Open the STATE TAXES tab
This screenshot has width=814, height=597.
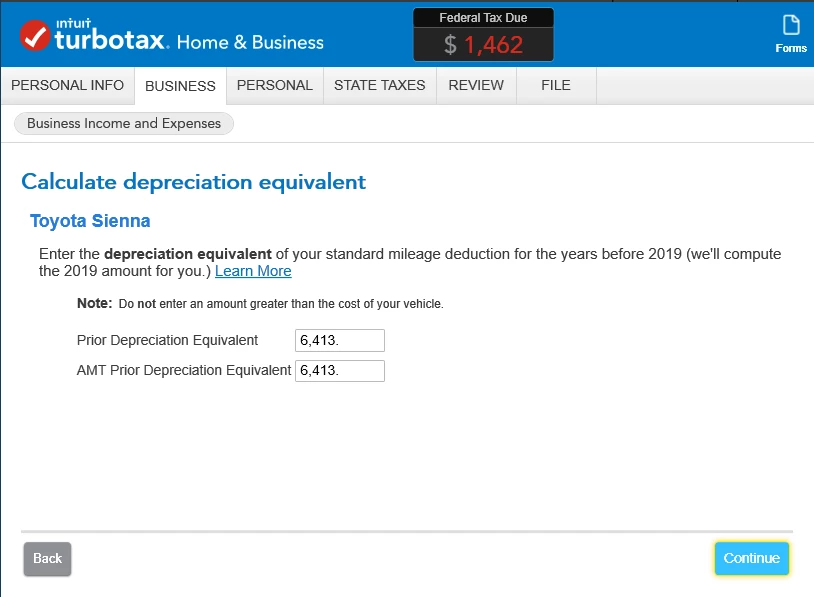click(x=379, y=85)
